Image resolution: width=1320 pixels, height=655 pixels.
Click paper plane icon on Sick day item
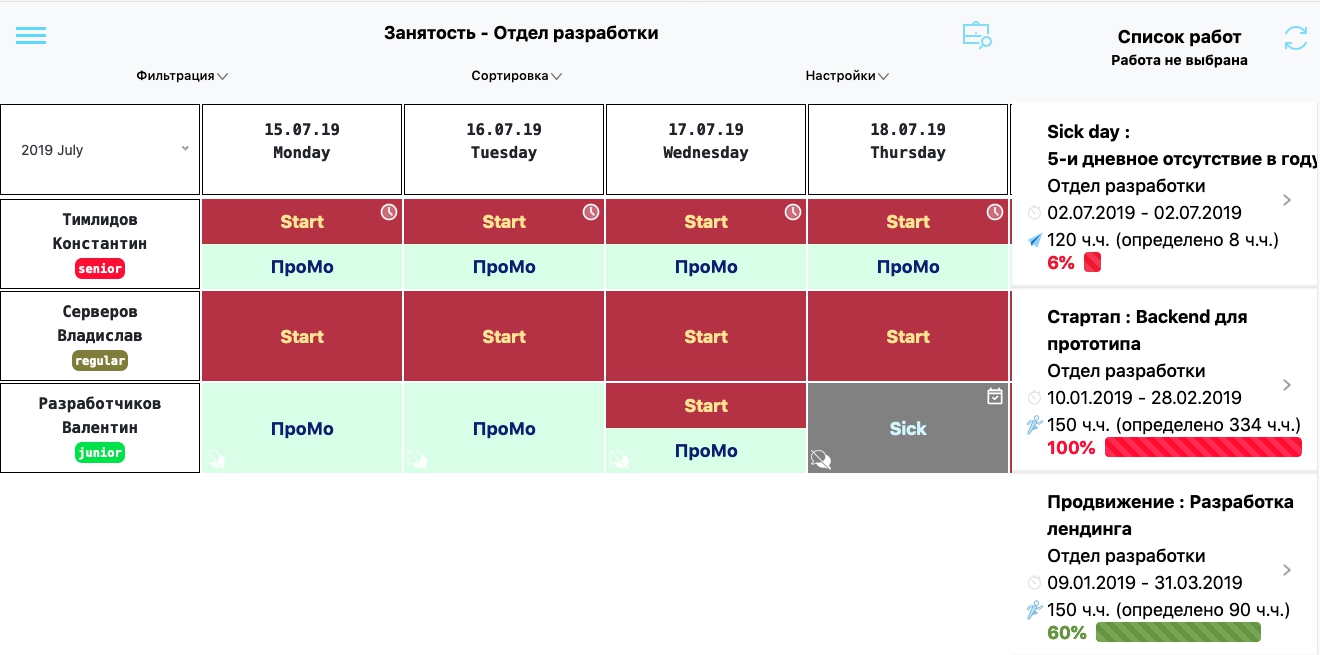pyautogui.click(x=1034, y=240)
